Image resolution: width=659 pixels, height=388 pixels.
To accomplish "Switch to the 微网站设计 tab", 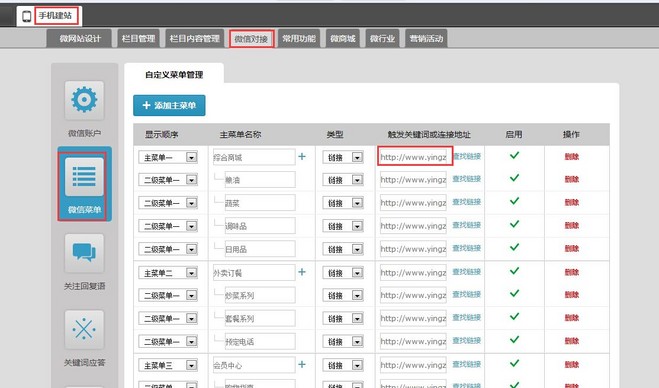I will coord(79,39).
